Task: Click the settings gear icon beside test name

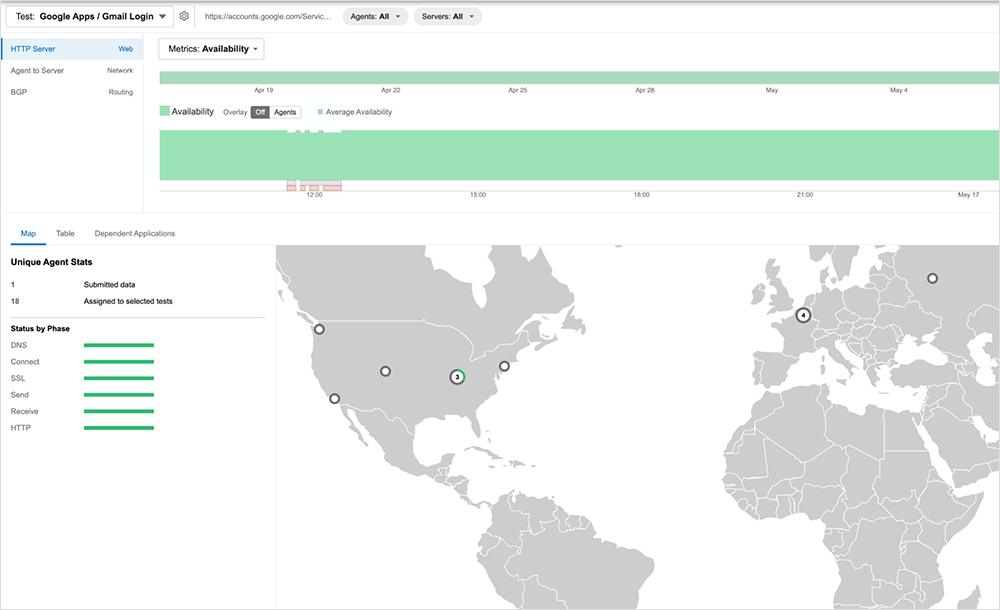Action: 184,16
